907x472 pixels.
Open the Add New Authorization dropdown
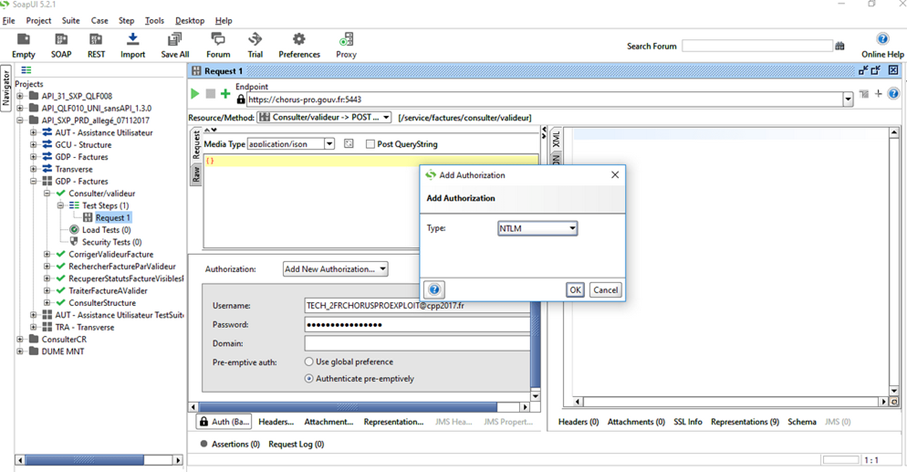335,269
